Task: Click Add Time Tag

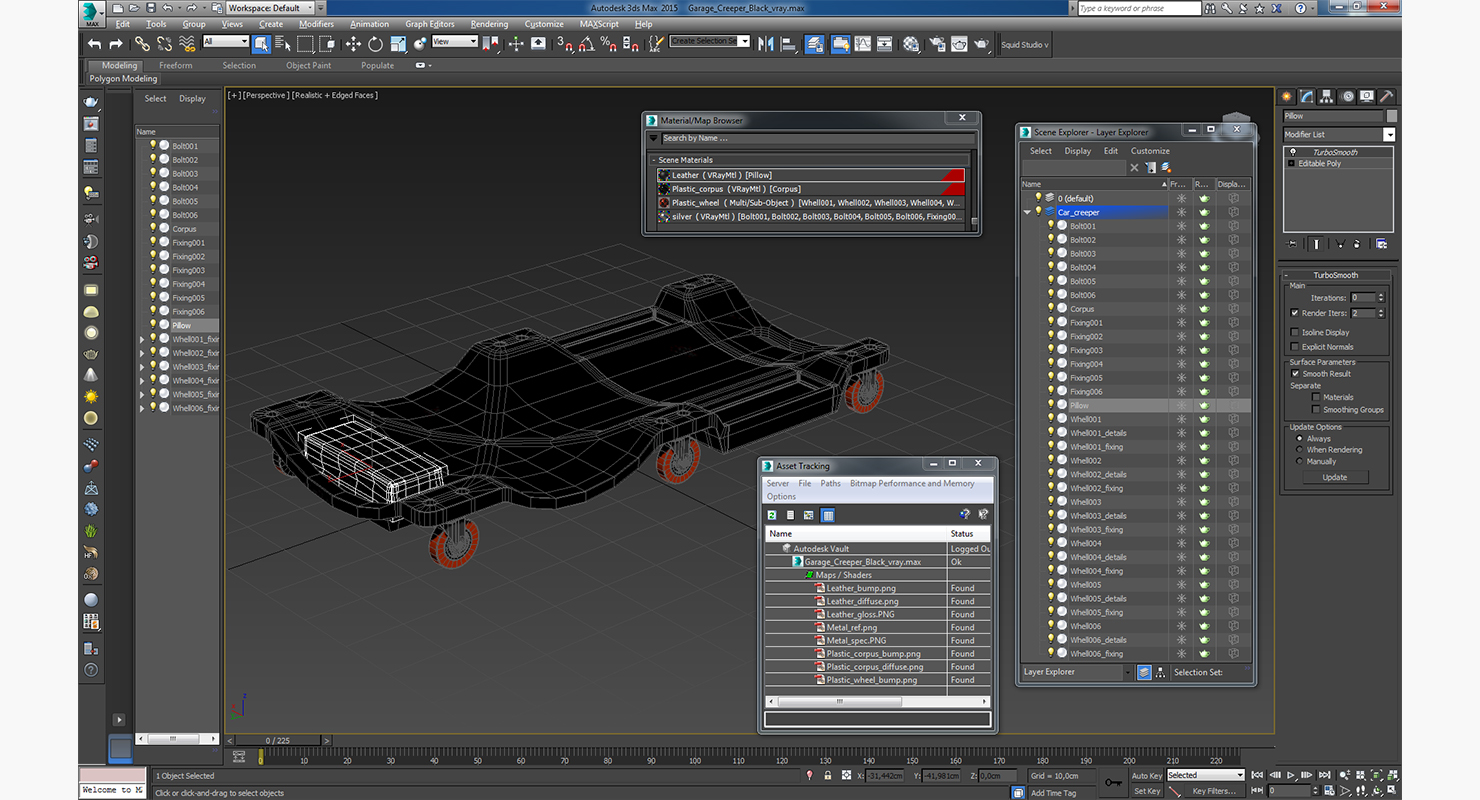Action: point(1053,793)
